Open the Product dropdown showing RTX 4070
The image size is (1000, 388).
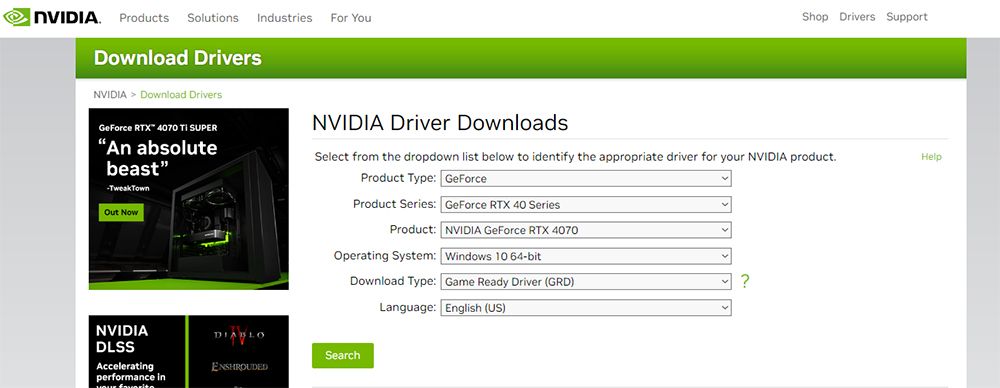pos(585,230)
